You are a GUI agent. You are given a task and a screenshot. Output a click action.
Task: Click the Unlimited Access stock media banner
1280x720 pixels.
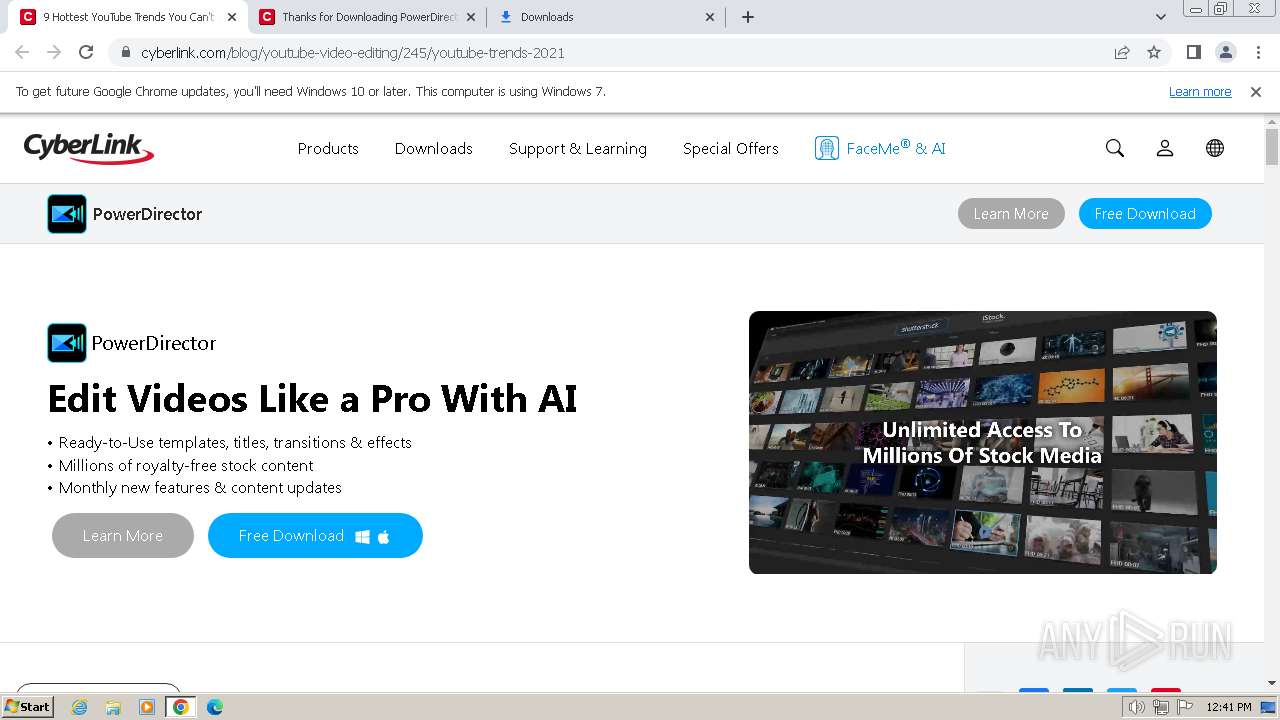982,443
